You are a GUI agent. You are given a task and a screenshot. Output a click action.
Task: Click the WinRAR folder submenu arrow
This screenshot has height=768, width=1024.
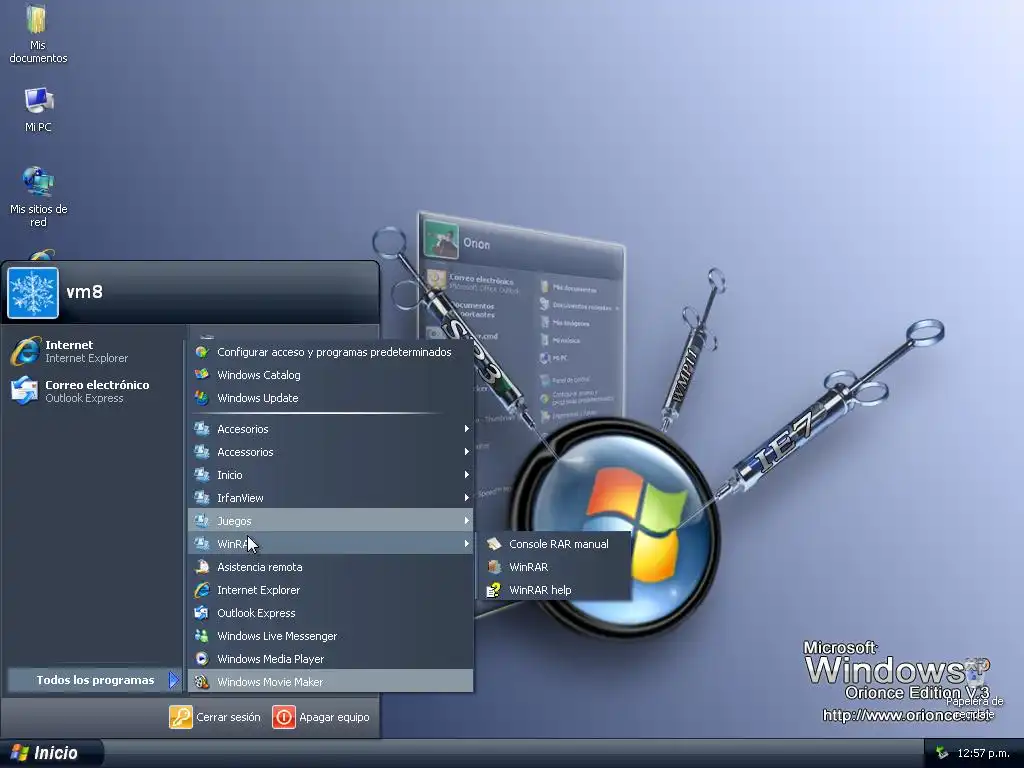click(x=466, y=543)
